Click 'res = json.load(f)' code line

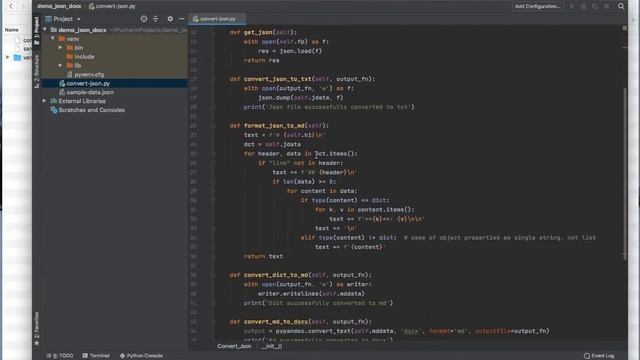[x=290, y=51]
